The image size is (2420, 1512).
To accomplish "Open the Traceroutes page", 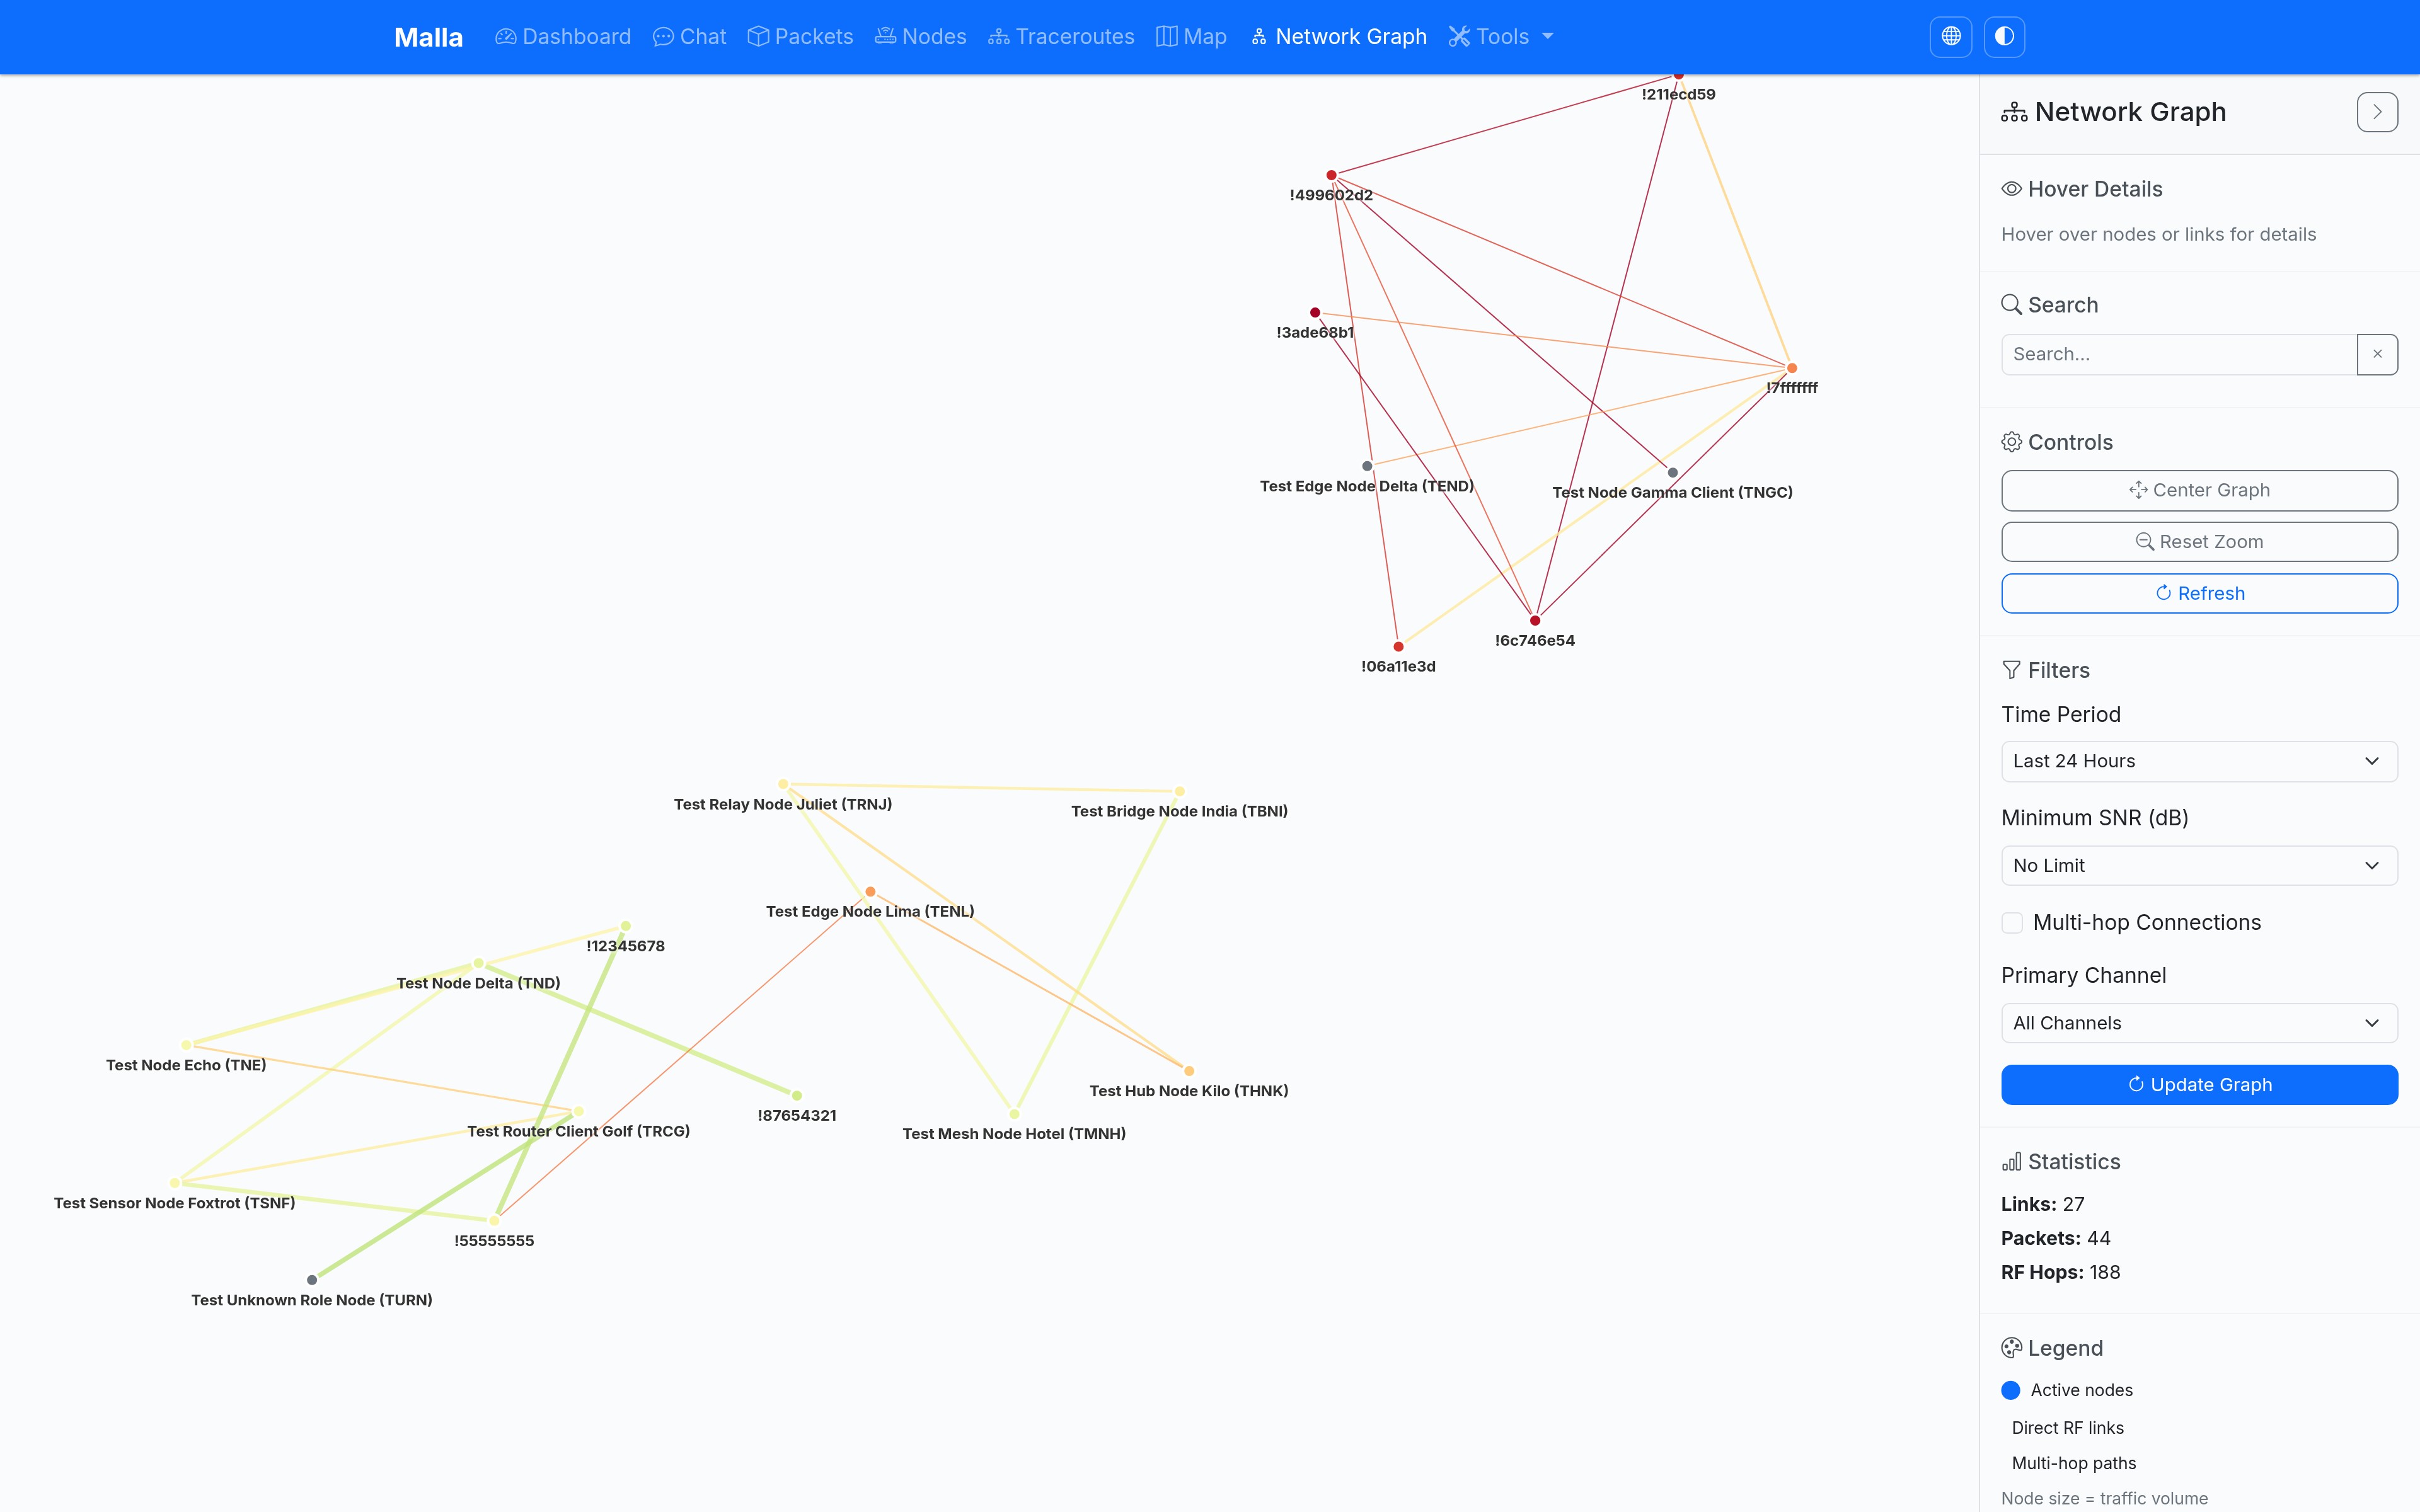I will tap(1061, 37).
